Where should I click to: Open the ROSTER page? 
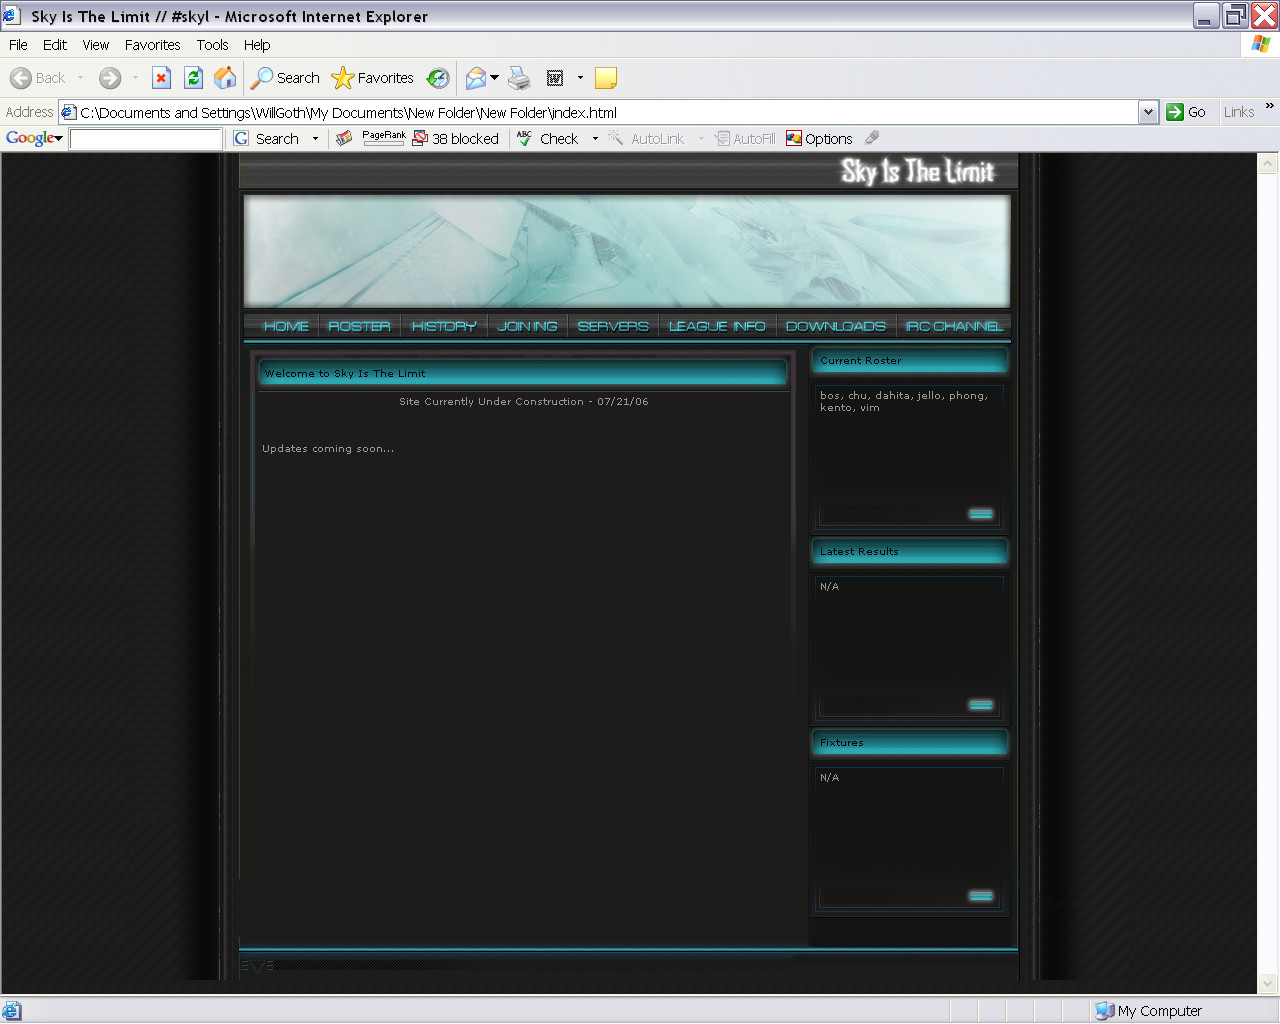[x=359, y=327]
